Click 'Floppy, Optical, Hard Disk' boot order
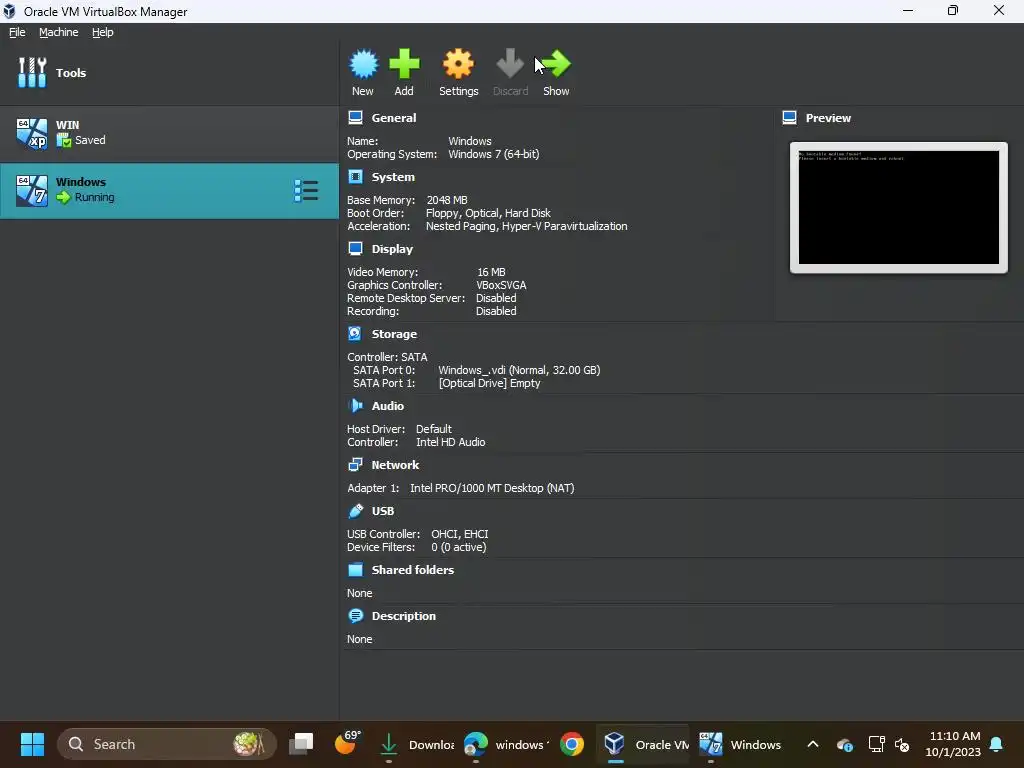 488,213
